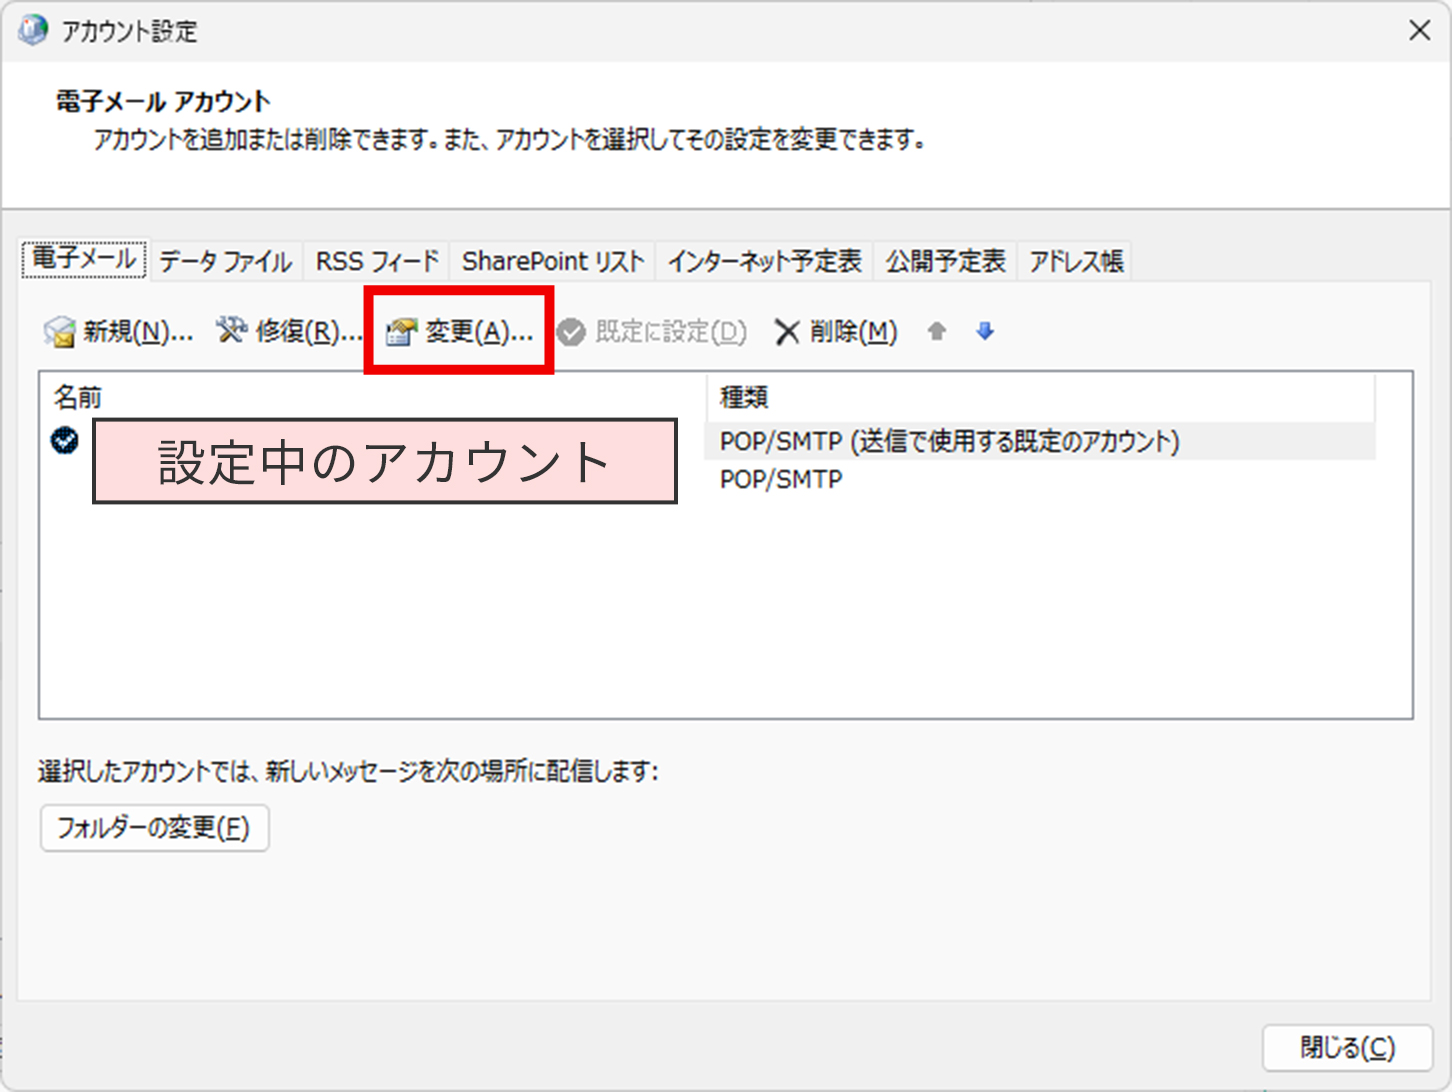This screenshot has width=1452, height=1092.
Task: Click the Set as default checkmark icon
Action: click(571, 332)
